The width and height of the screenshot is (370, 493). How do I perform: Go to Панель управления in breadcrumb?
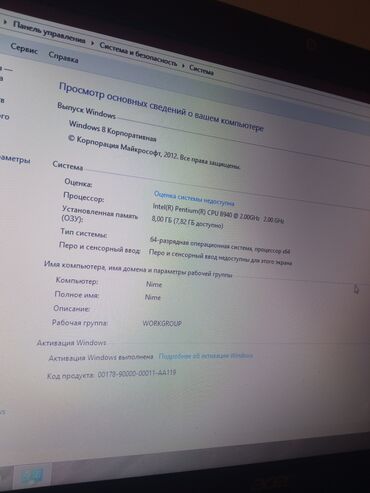(49, 32)
